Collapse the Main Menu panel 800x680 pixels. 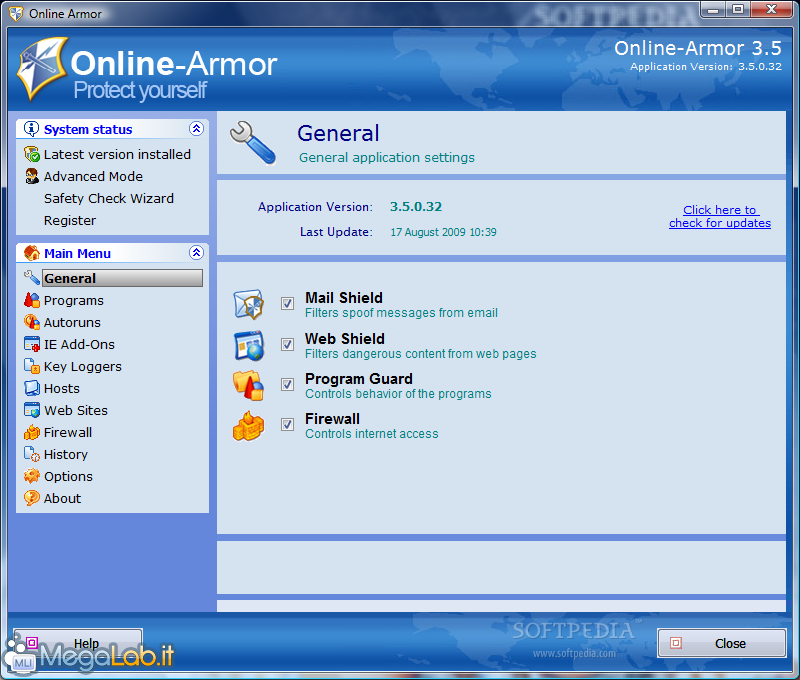click(x=196, y=253)
